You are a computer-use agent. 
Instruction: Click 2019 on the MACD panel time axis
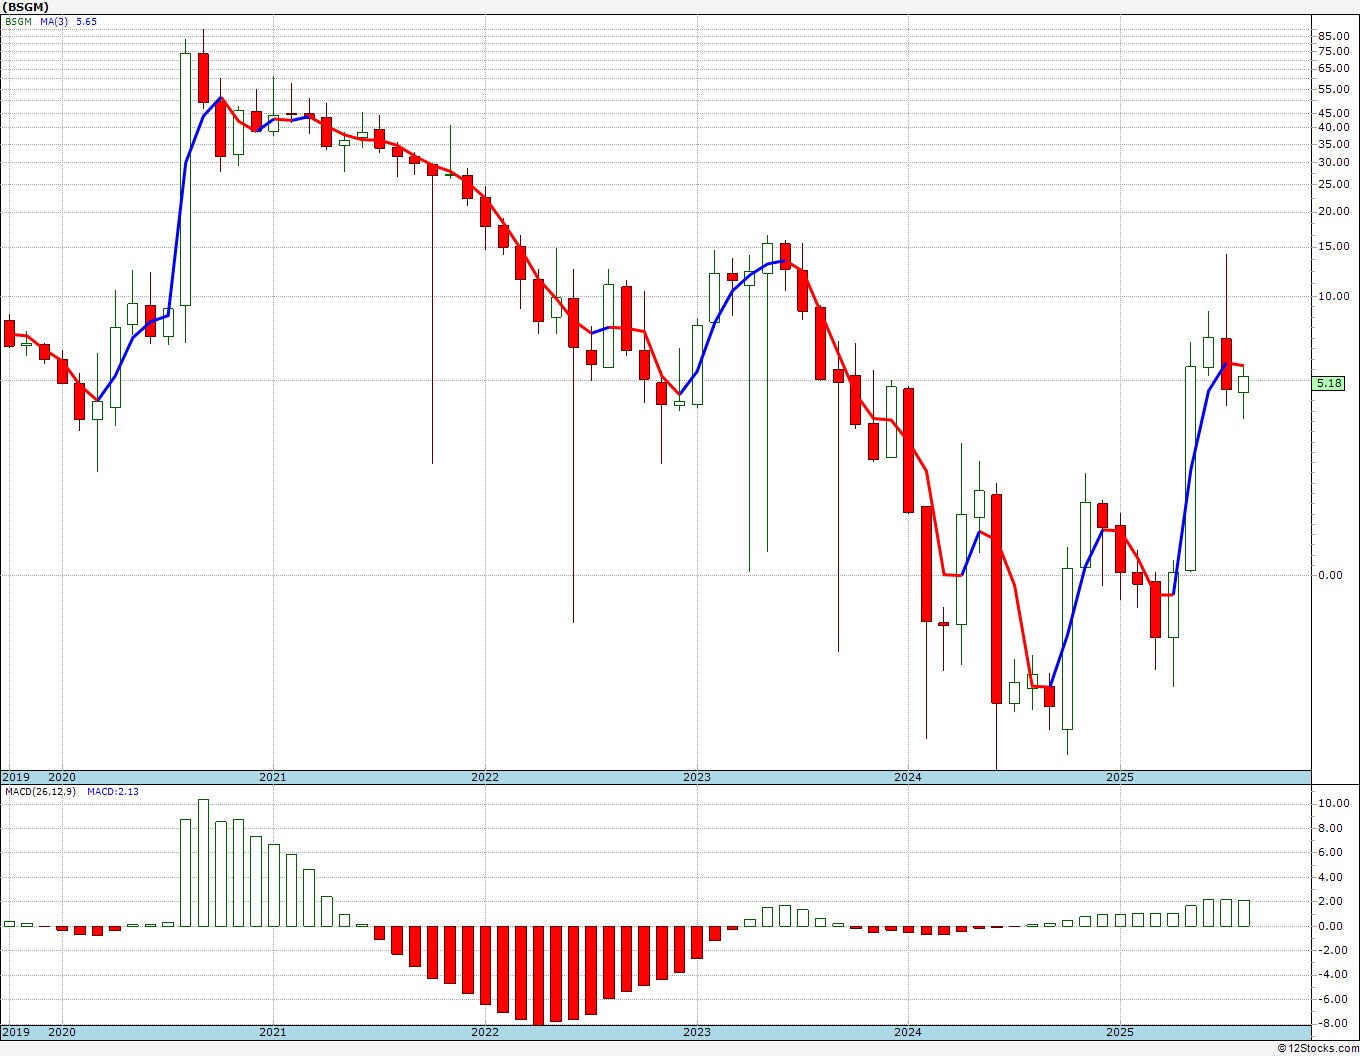pos(15,1033)
